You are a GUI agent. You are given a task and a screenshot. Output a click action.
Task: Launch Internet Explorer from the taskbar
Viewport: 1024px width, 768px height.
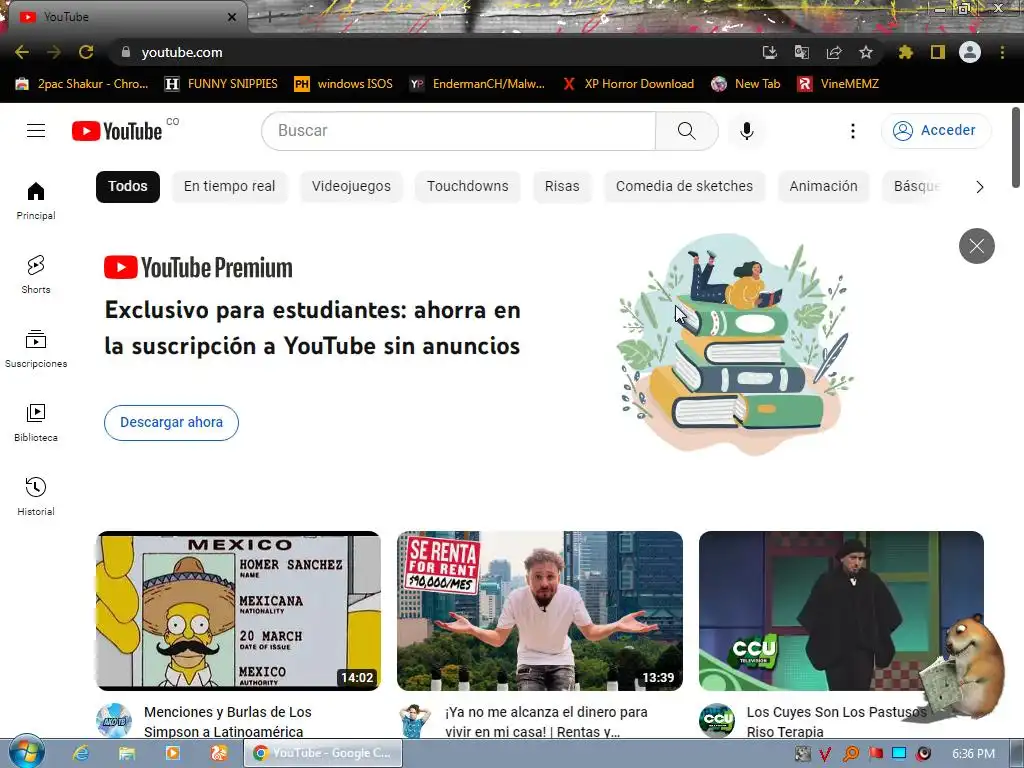(81, 753)
